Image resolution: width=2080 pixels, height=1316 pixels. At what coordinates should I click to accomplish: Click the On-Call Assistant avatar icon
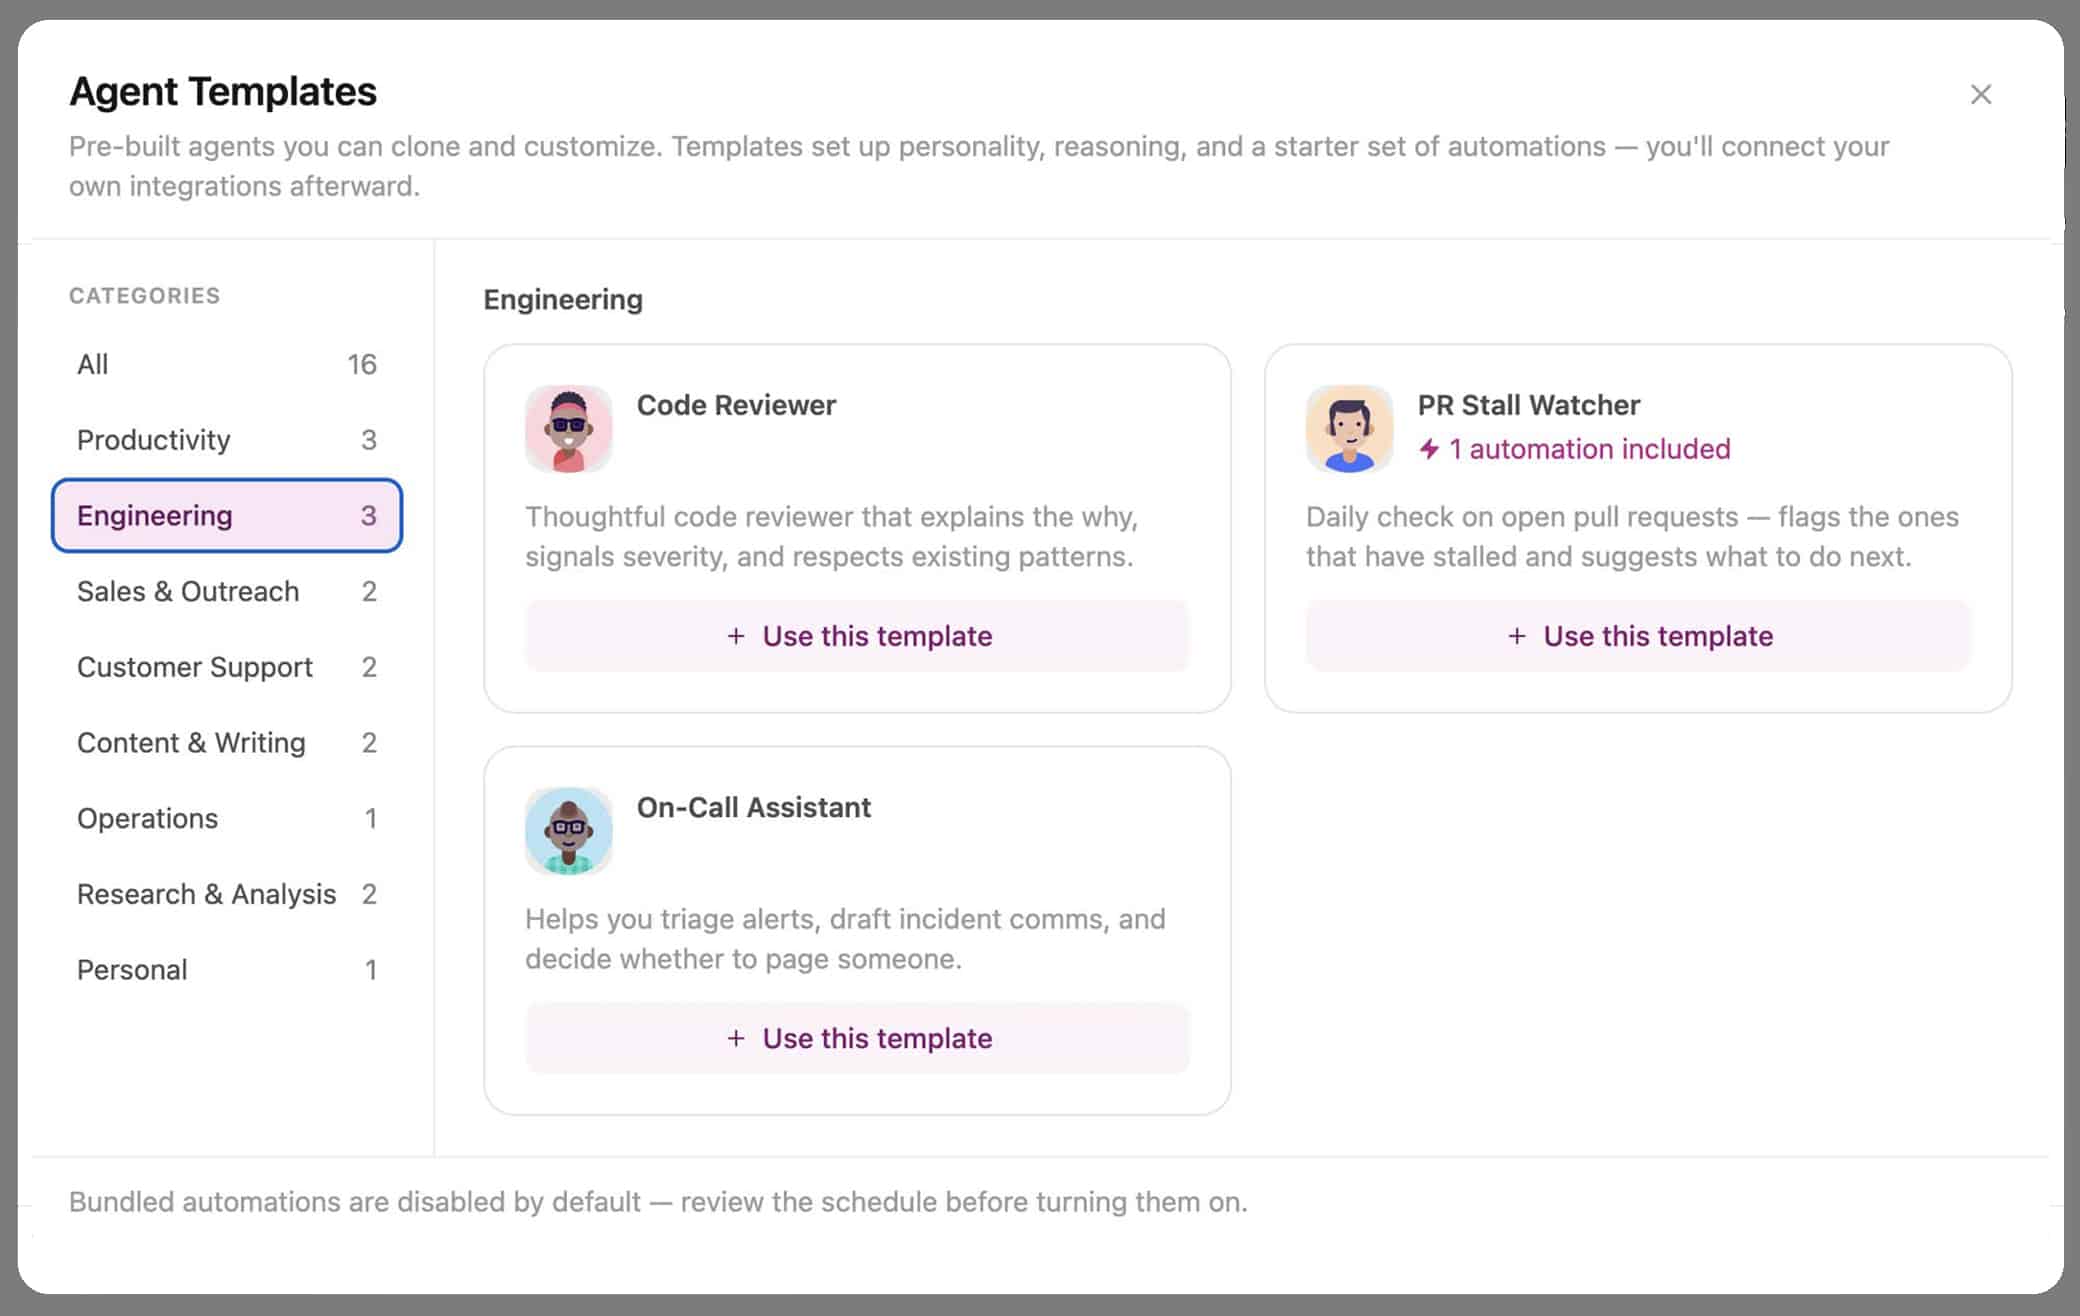coord(568,831)
